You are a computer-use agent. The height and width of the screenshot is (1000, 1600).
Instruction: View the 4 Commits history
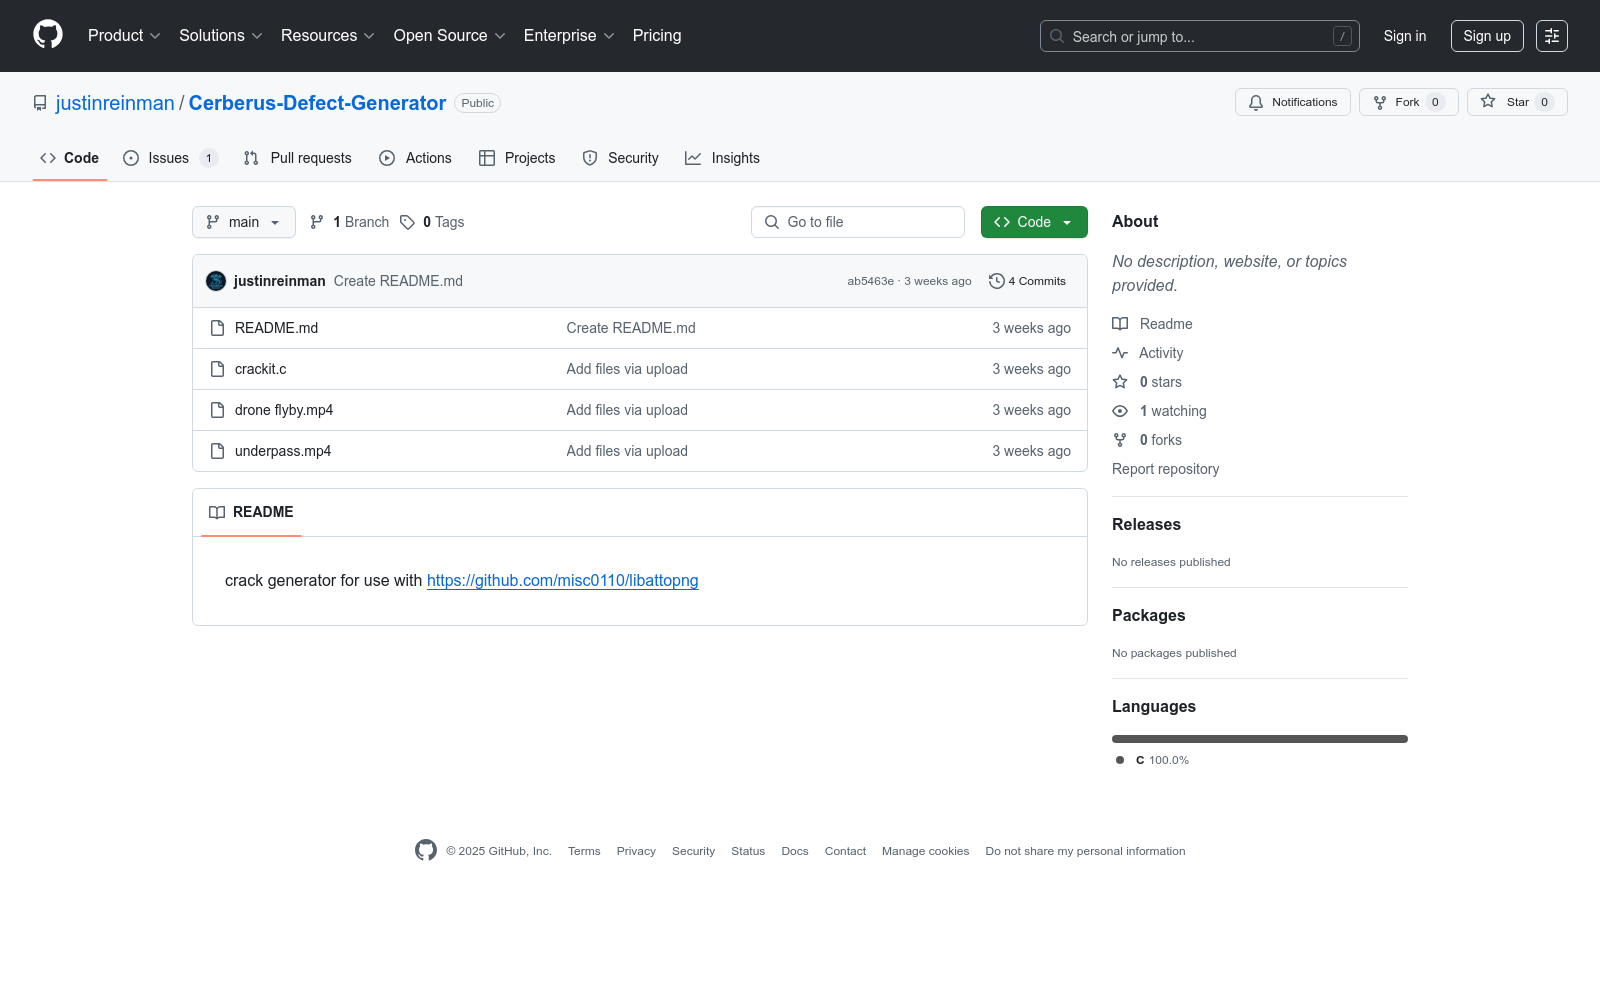click(x=1027, y=281)
